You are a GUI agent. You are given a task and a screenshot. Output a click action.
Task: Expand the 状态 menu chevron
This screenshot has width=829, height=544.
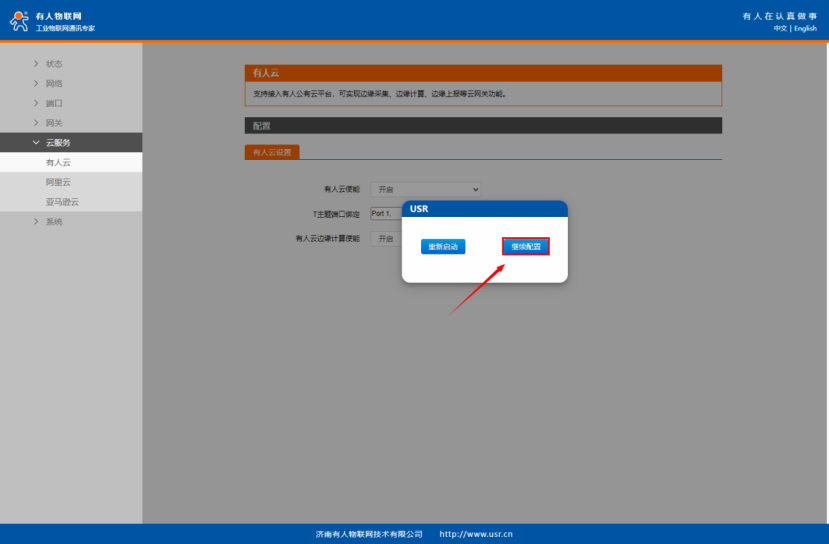[x=36, y=64]
